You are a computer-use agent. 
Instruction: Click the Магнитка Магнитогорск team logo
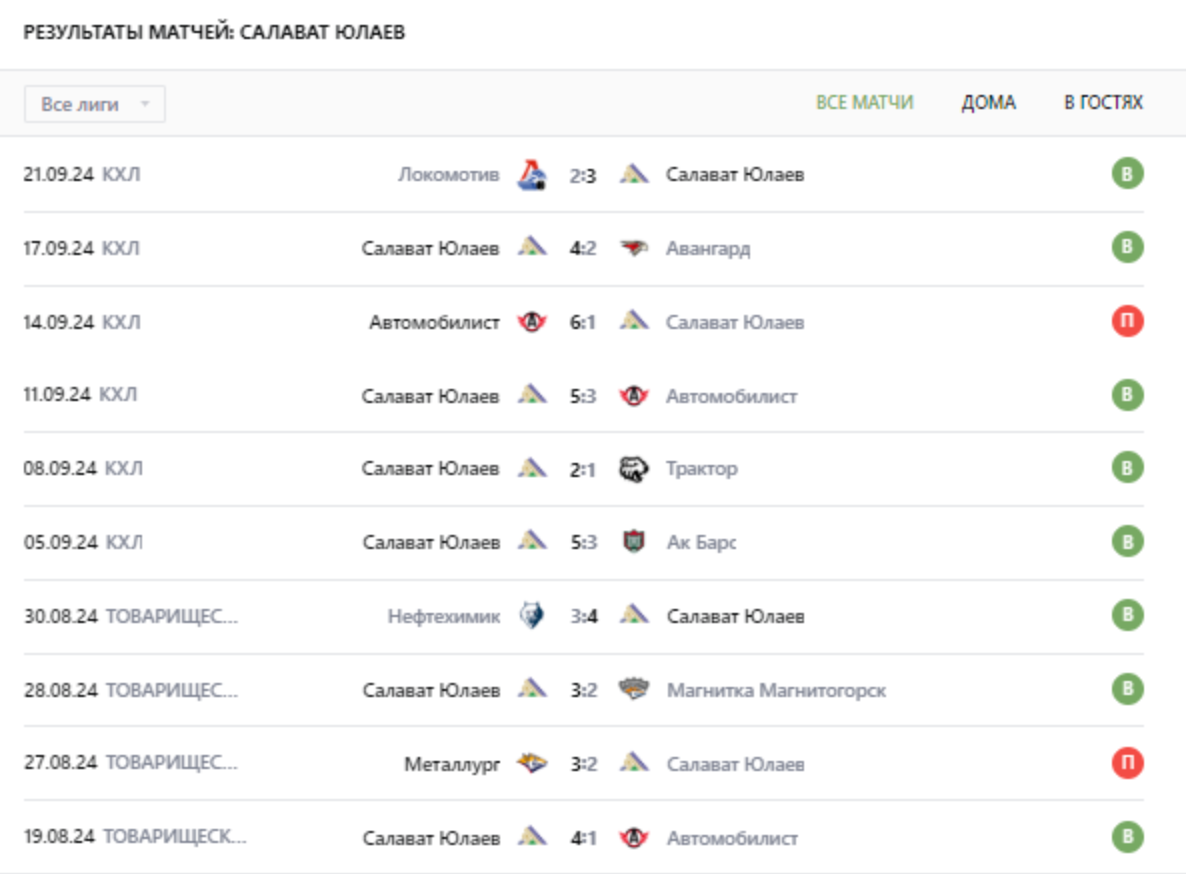click(633, 690)
